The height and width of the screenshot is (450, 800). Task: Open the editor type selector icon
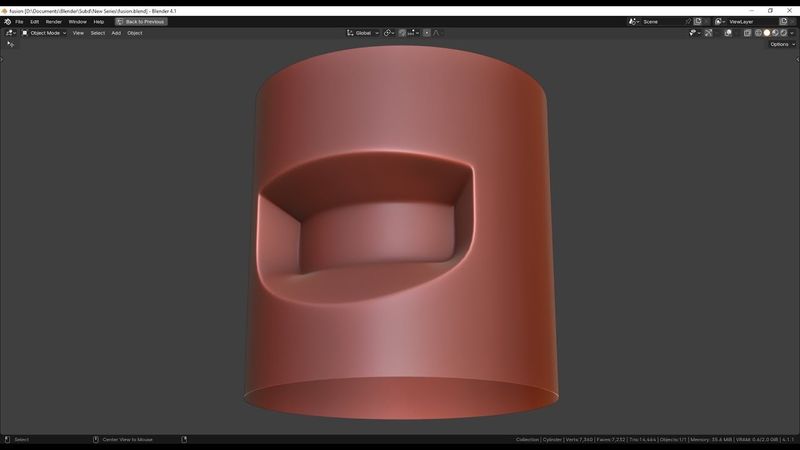click(x=10, y=33)
